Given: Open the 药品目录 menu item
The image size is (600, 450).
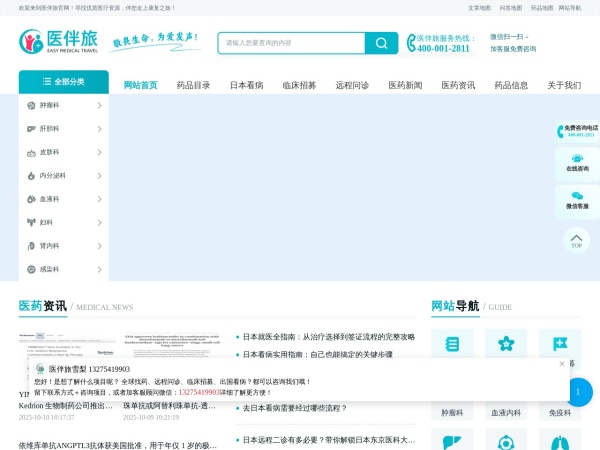Looking at the screenshot, I should pyautogui.click(x=193, y=85).
